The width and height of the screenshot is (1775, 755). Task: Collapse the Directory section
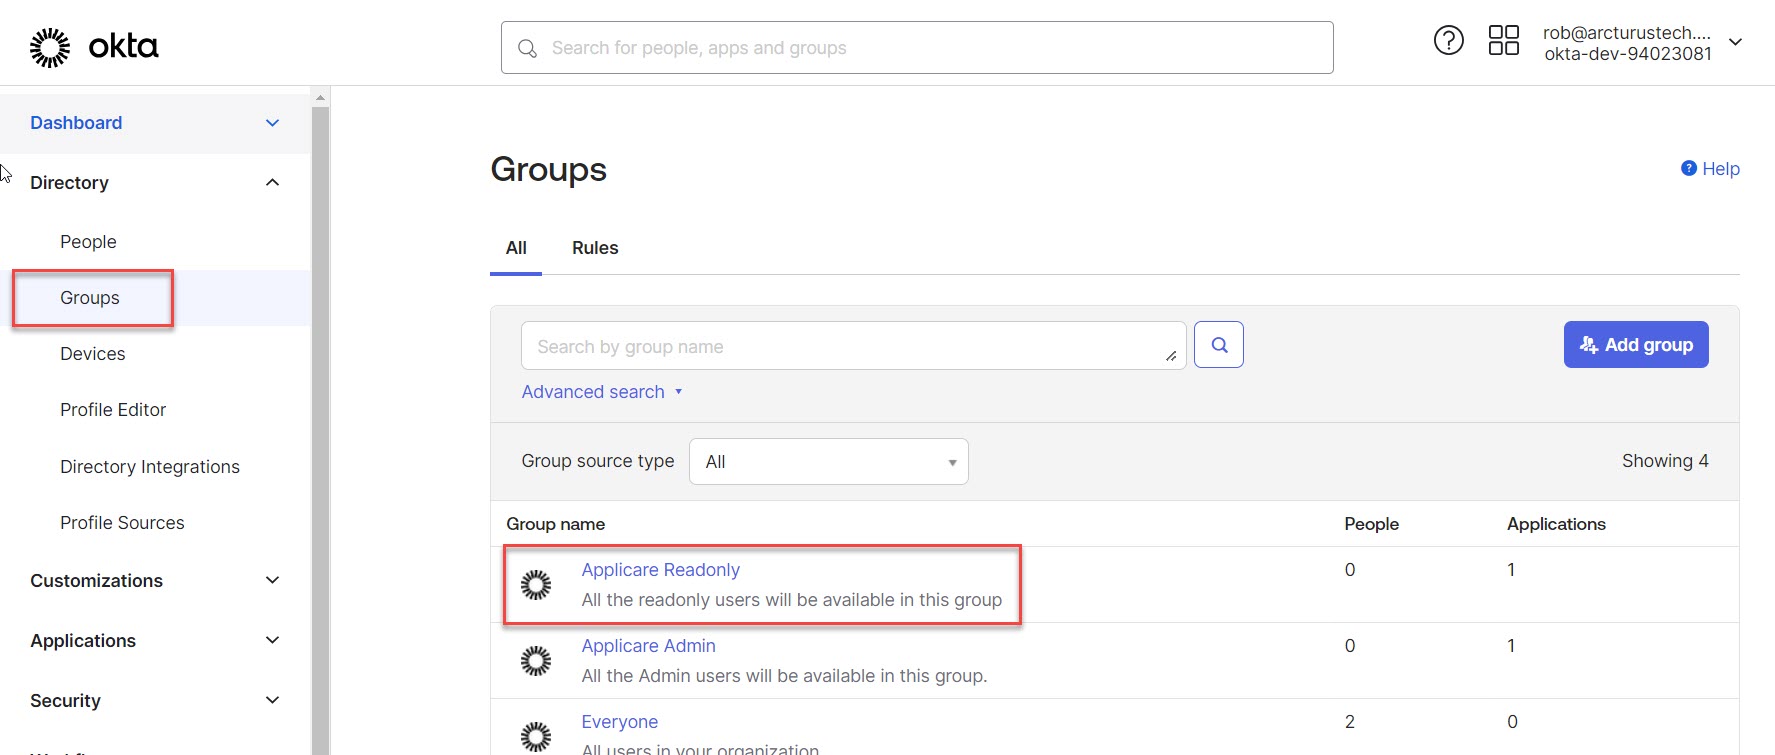[x=272, y=183]
